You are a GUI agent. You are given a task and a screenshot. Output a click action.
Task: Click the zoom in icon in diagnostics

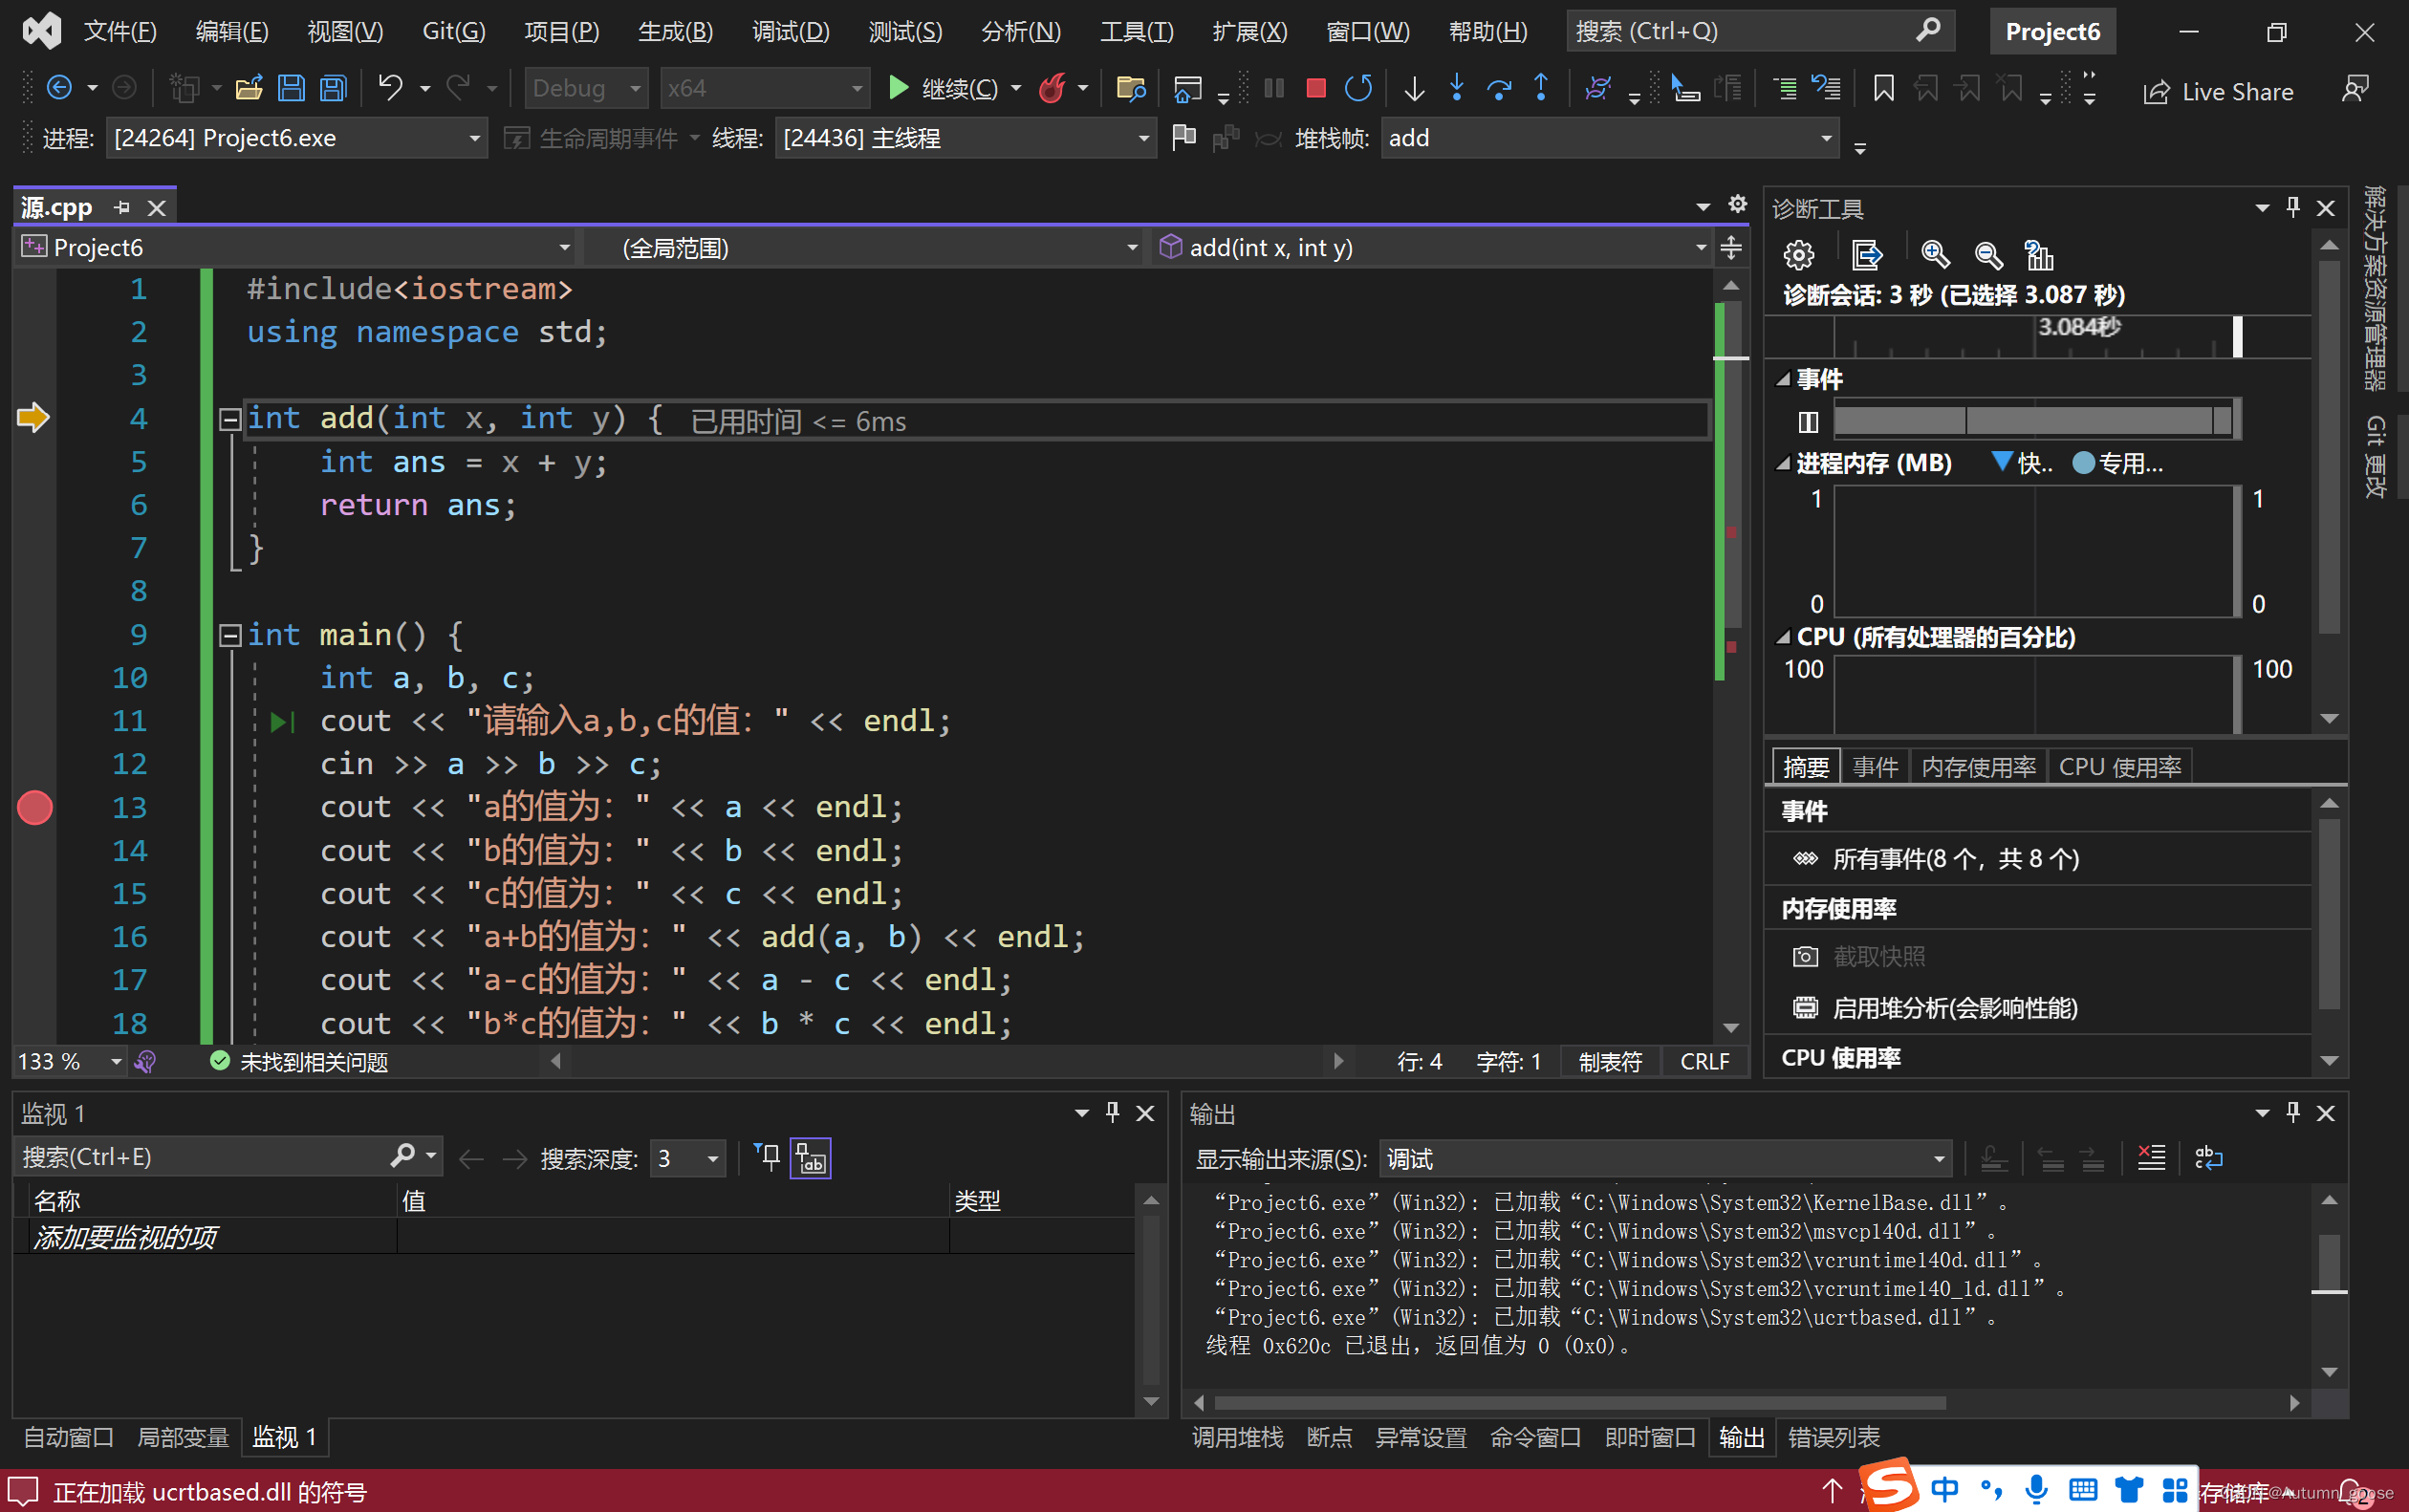1935,256
